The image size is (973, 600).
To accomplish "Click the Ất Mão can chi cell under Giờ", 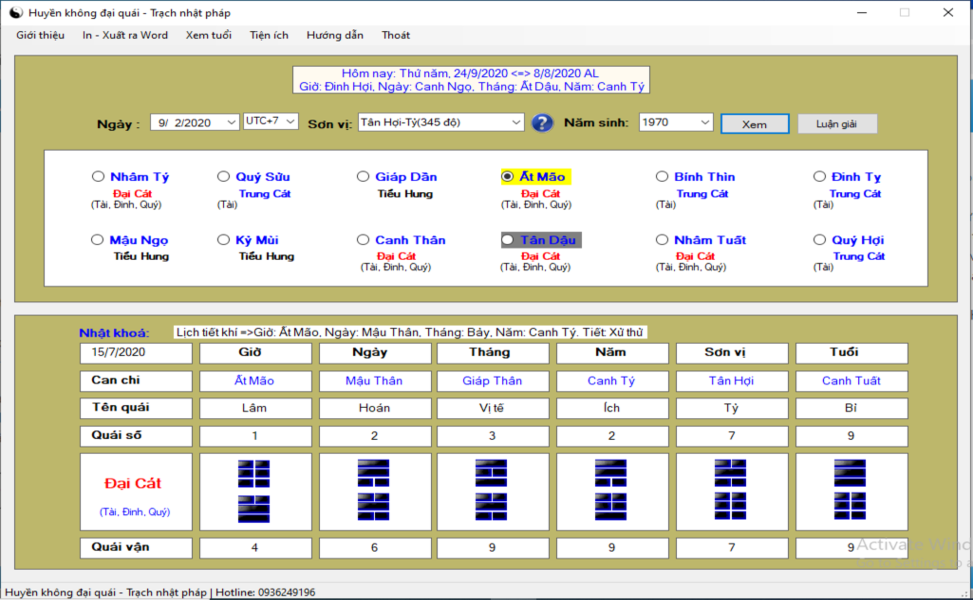I will (255, 381).
